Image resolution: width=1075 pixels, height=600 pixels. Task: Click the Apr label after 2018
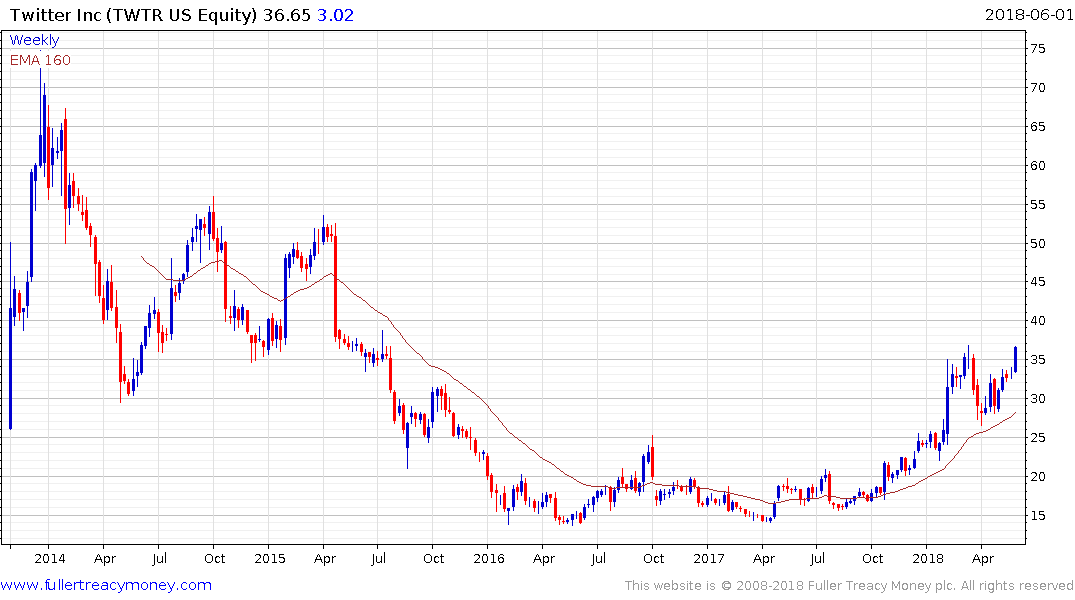(x=982, y=560)
